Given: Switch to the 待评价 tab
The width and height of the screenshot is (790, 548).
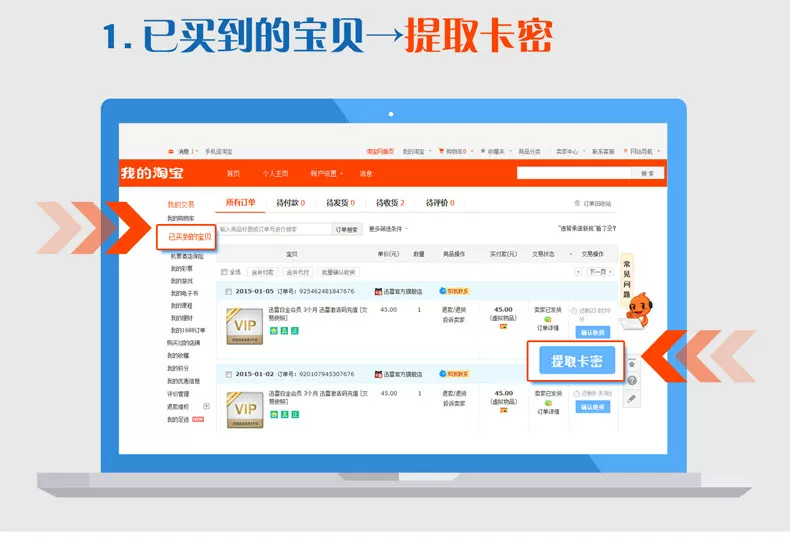Looking at the screenshot, I should point(440,203).
